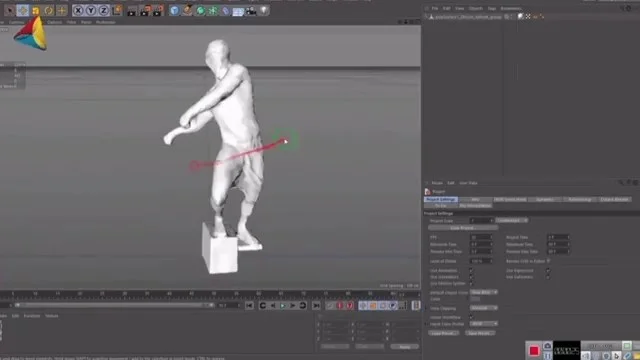
Task: Click the Save Preset button
Action: (x=480, y=333)
